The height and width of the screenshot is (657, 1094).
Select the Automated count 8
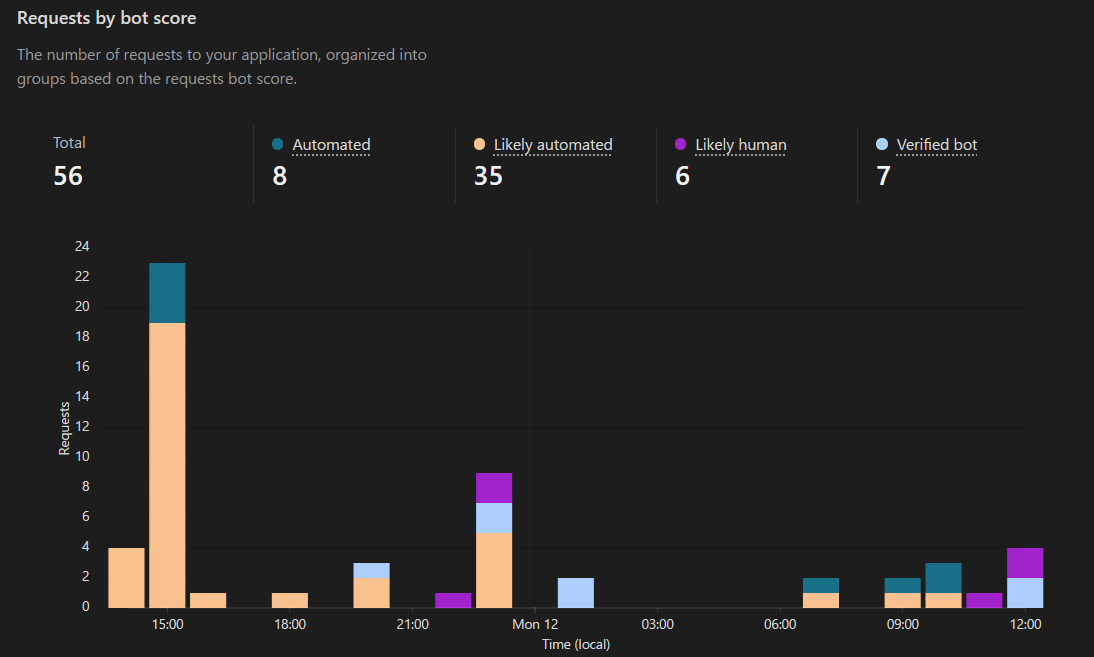click(280, 176)
